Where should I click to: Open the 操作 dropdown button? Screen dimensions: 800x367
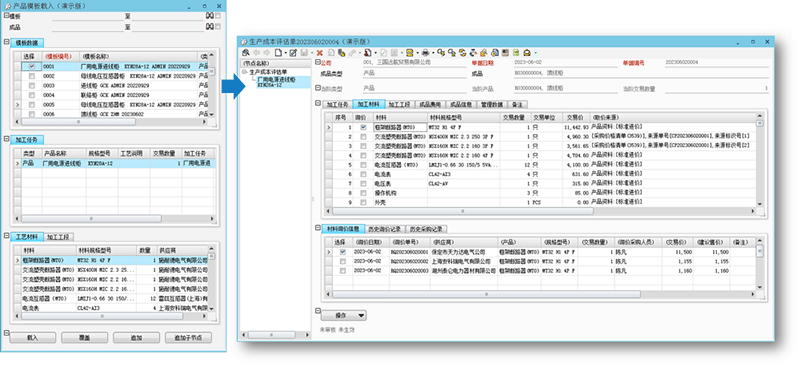click(343, 315)
